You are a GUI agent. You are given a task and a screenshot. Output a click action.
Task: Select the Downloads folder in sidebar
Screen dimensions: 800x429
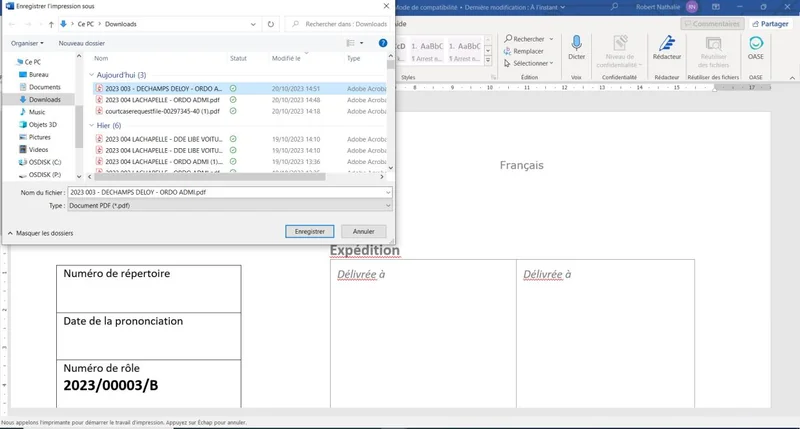coord(44,100)
